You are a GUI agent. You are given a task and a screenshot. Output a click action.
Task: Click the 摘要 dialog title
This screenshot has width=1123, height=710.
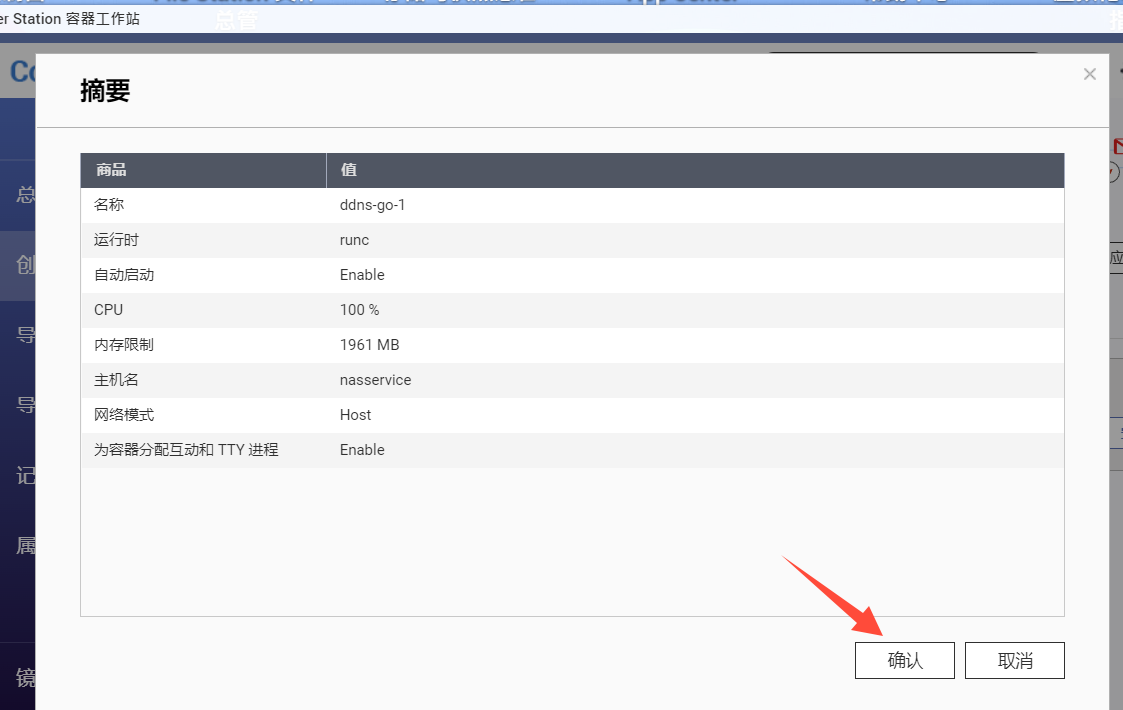click(105, 91)
